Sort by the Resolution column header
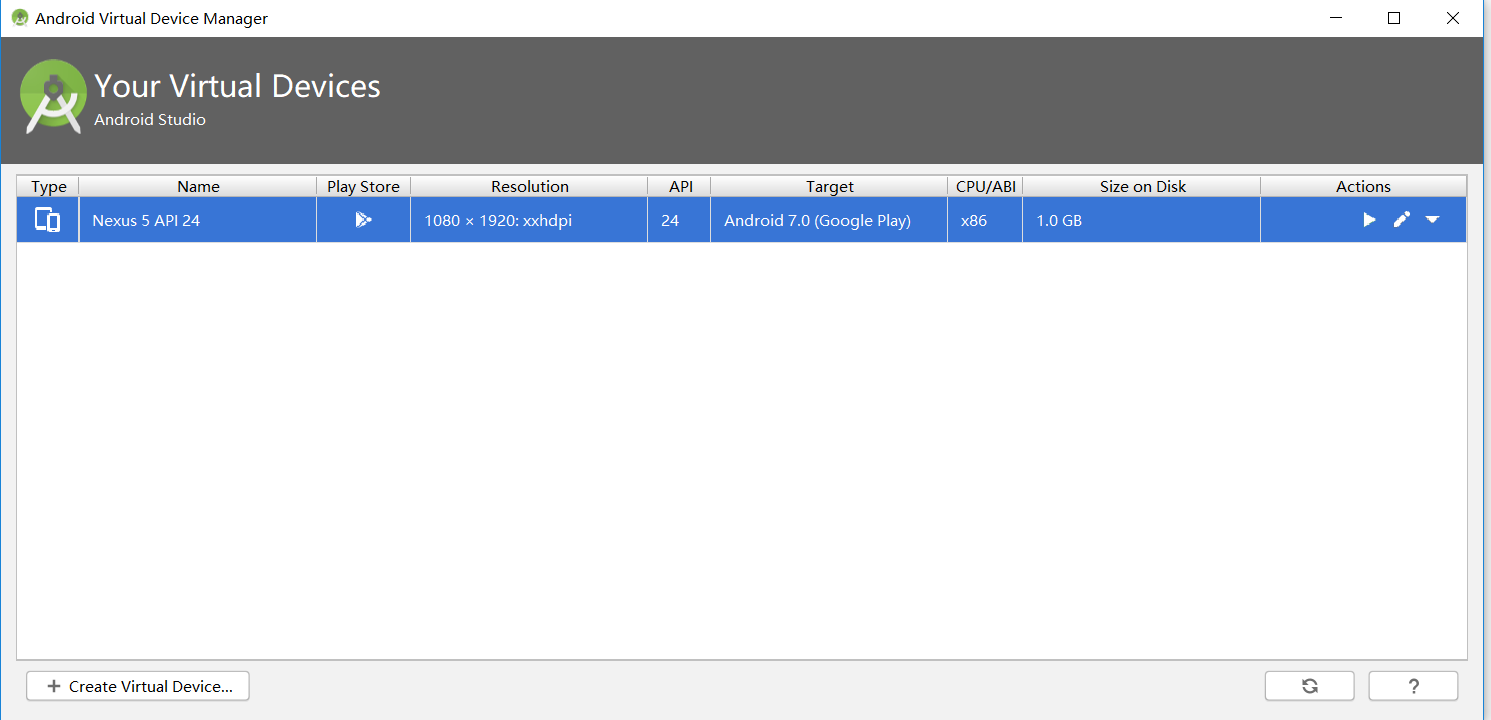This screenshot has height=720, width=1491. (x=529, y=186)
